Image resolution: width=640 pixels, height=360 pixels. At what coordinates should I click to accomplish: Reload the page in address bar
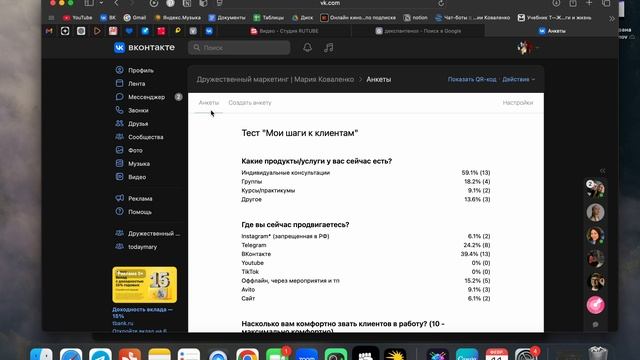click(x=441, y=3)
